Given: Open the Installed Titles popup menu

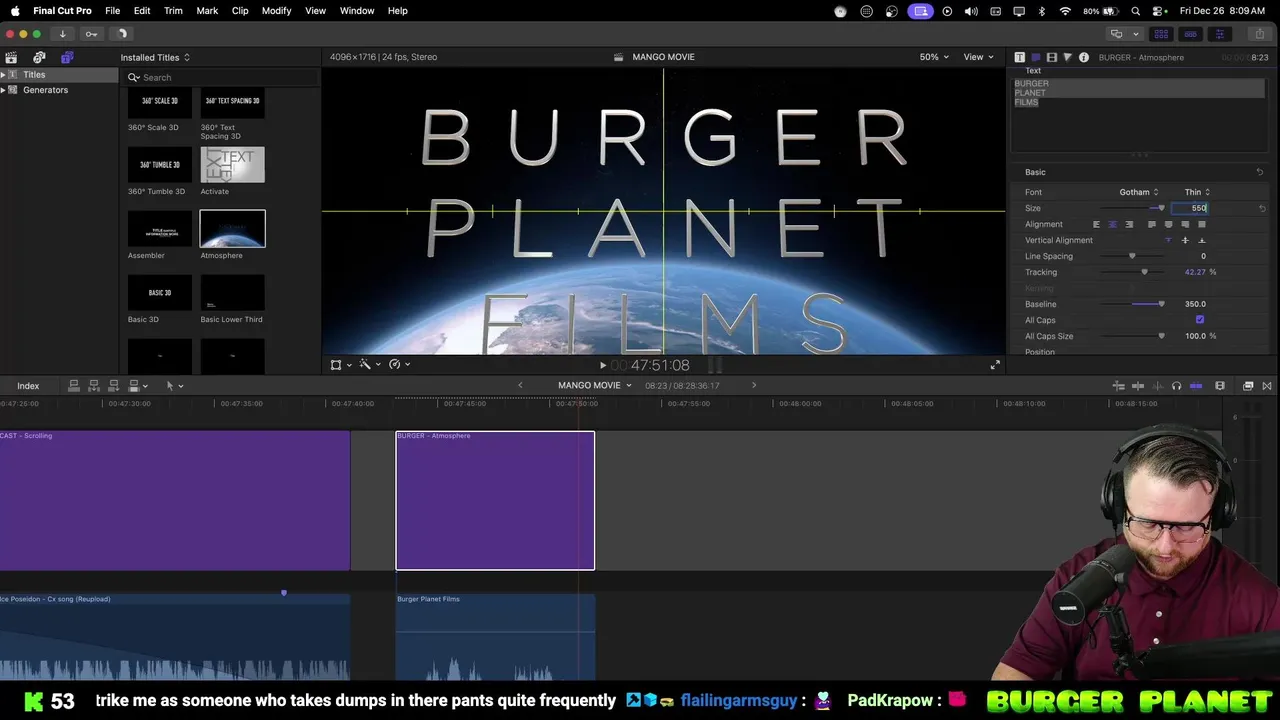Looking at the screenshot, I should [155, 57].
